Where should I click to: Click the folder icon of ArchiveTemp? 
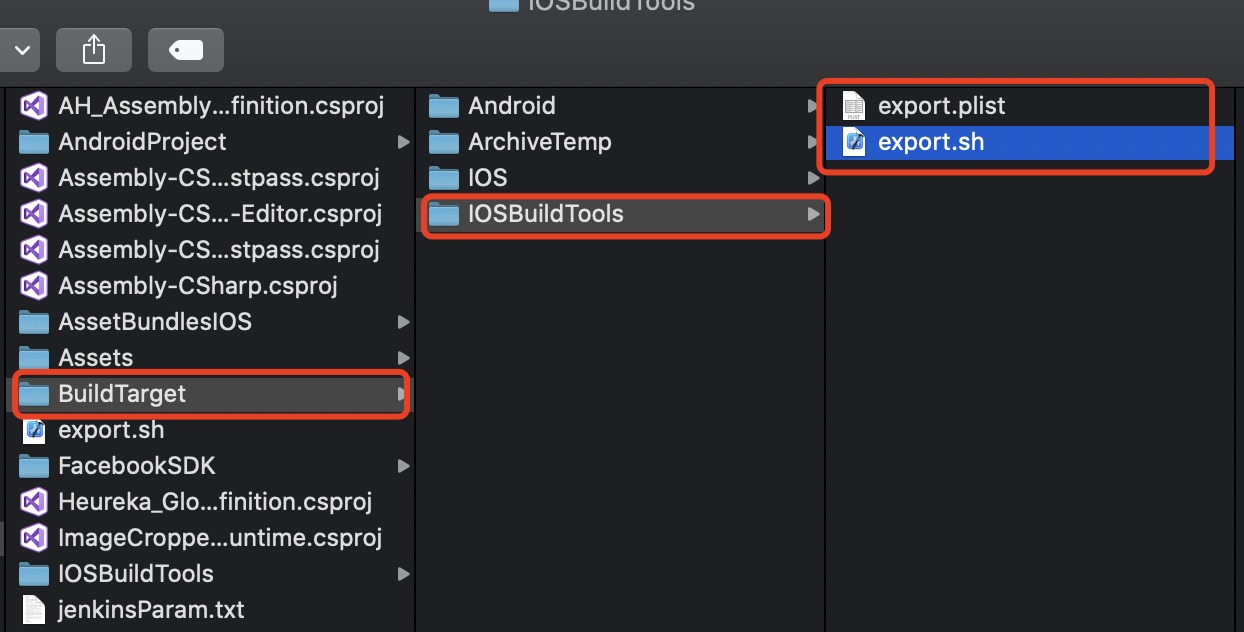pos(443,141)
